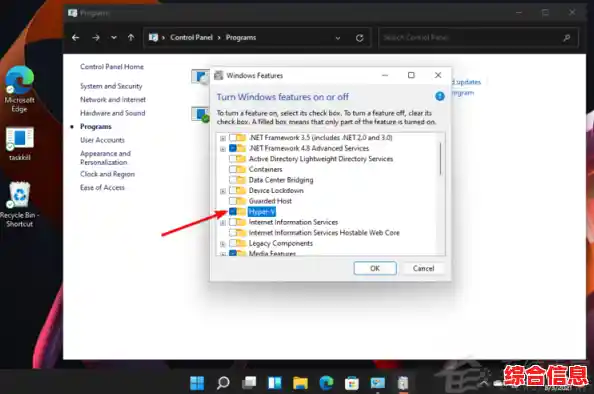Click the Containers folder icon
The height and width of the screenshot is (394, 594).
click(241, 169)
